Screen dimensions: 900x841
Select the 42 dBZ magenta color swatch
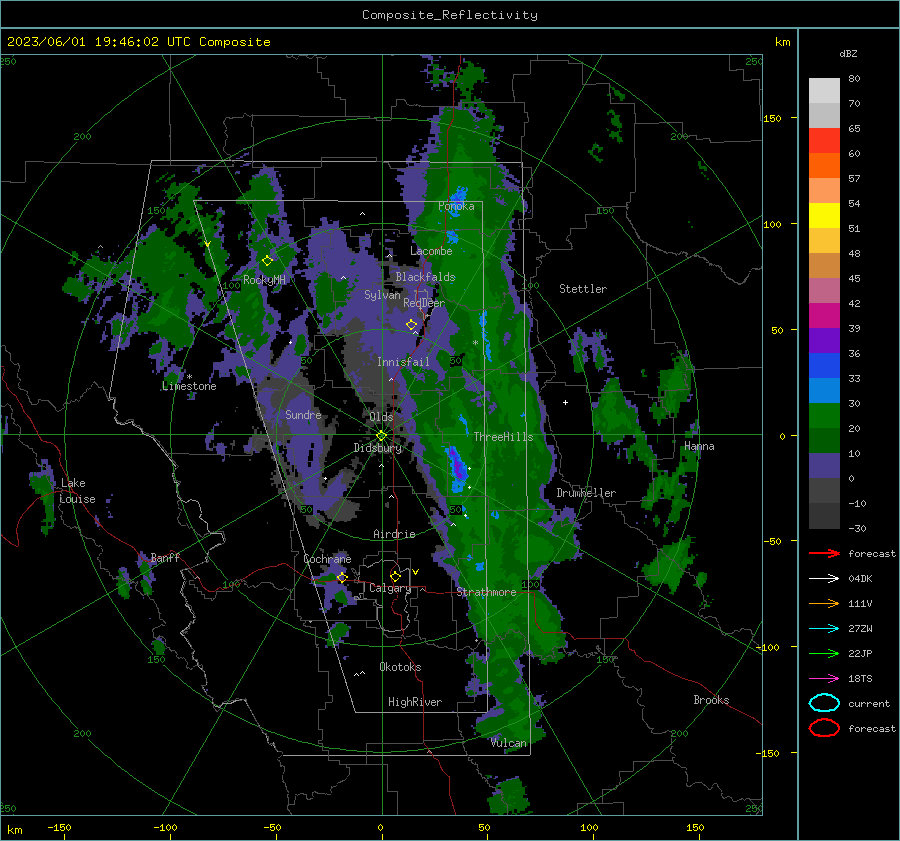824,315
